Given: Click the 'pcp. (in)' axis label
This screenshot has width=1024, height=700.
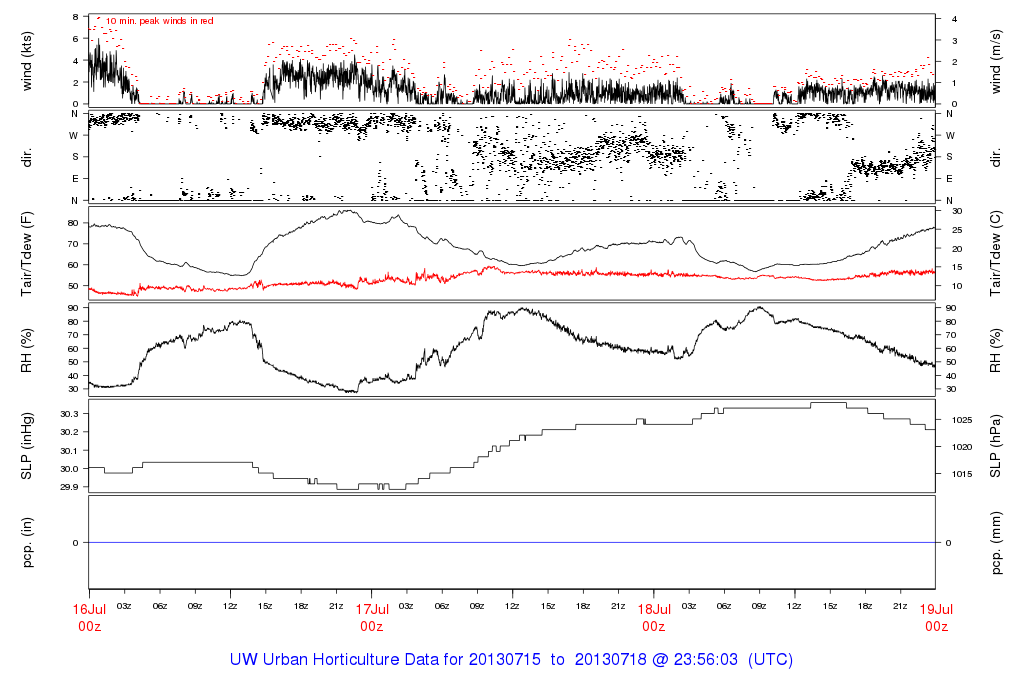Looking at the screenshot, I should tap(26, 543).
